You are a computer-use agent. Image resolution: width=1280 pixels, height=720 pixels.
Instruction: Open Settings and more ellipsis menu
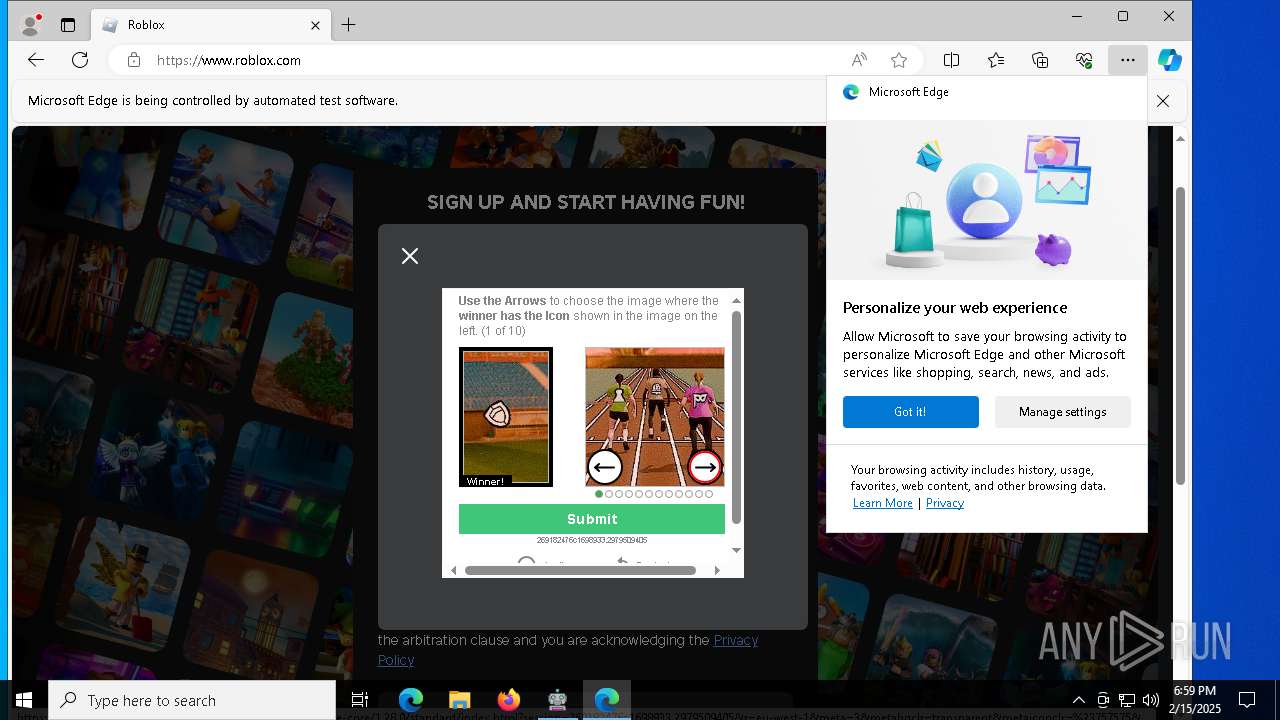coord(1128,60)
